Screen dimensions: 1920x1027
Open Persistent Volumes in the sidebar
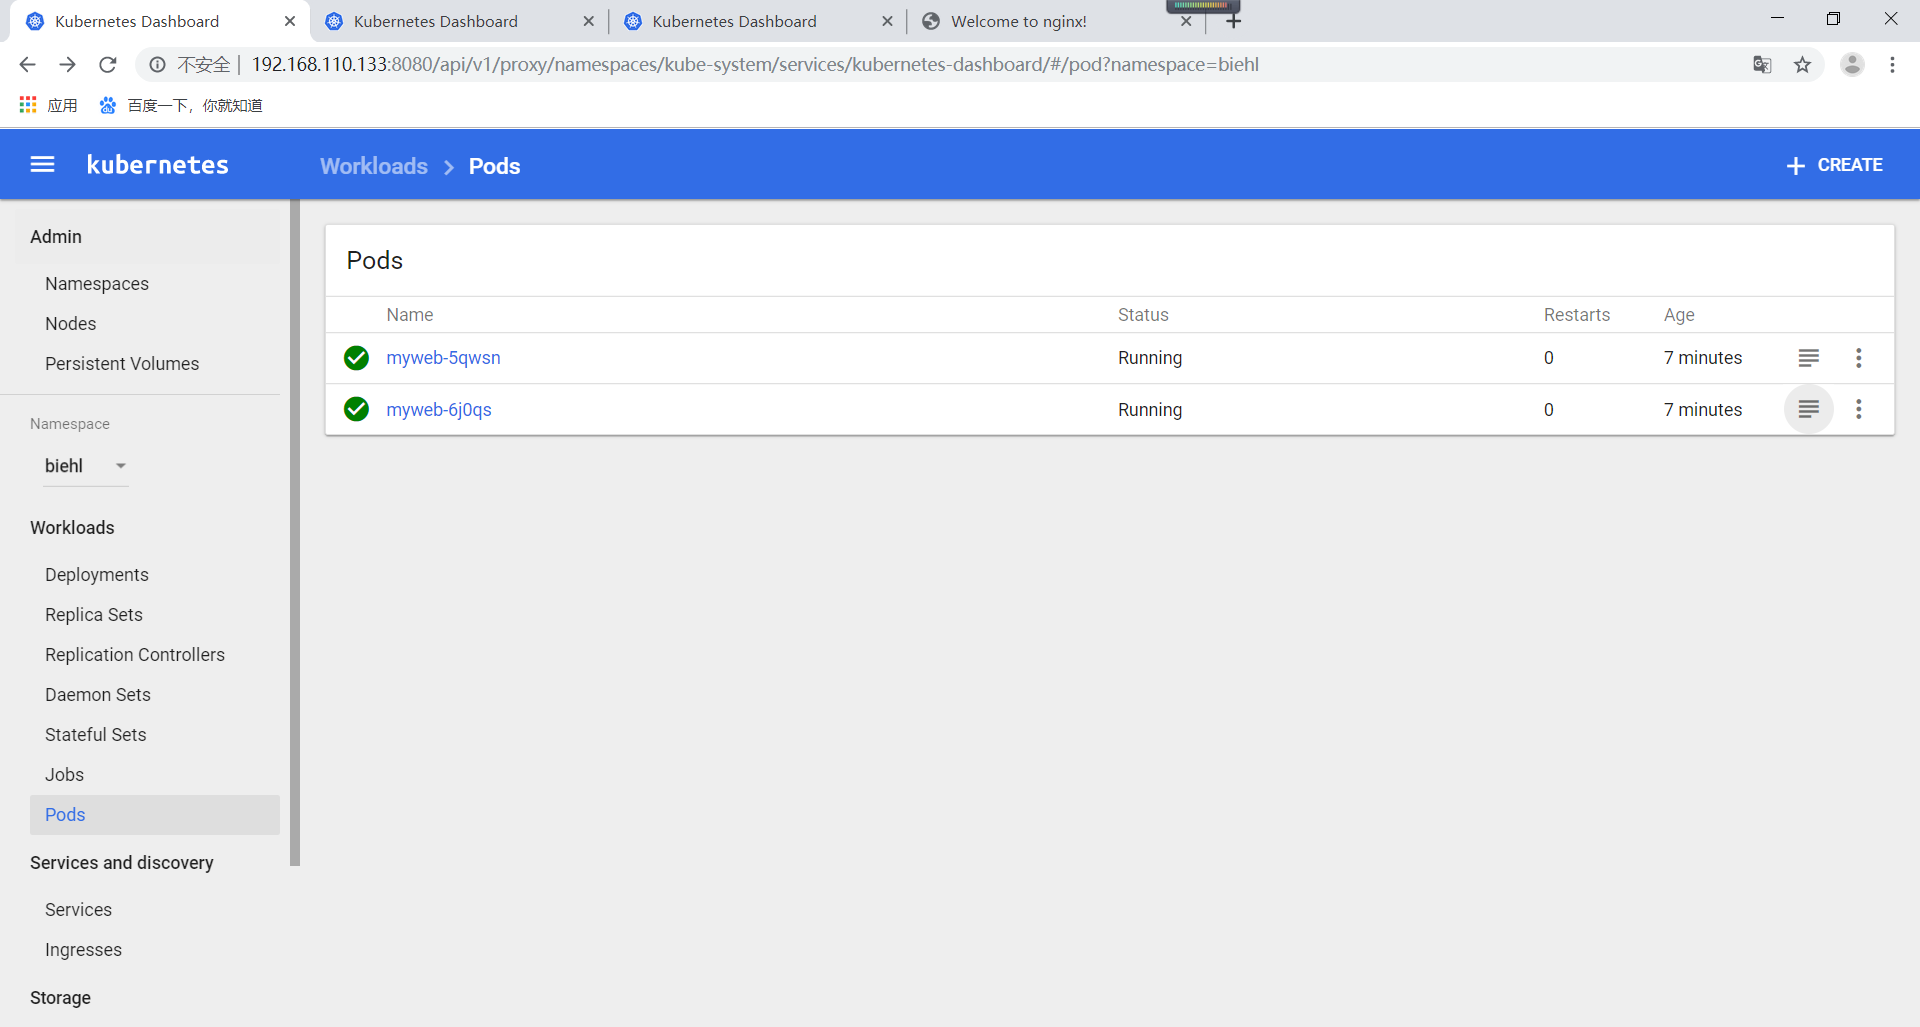tap(122, 364)
